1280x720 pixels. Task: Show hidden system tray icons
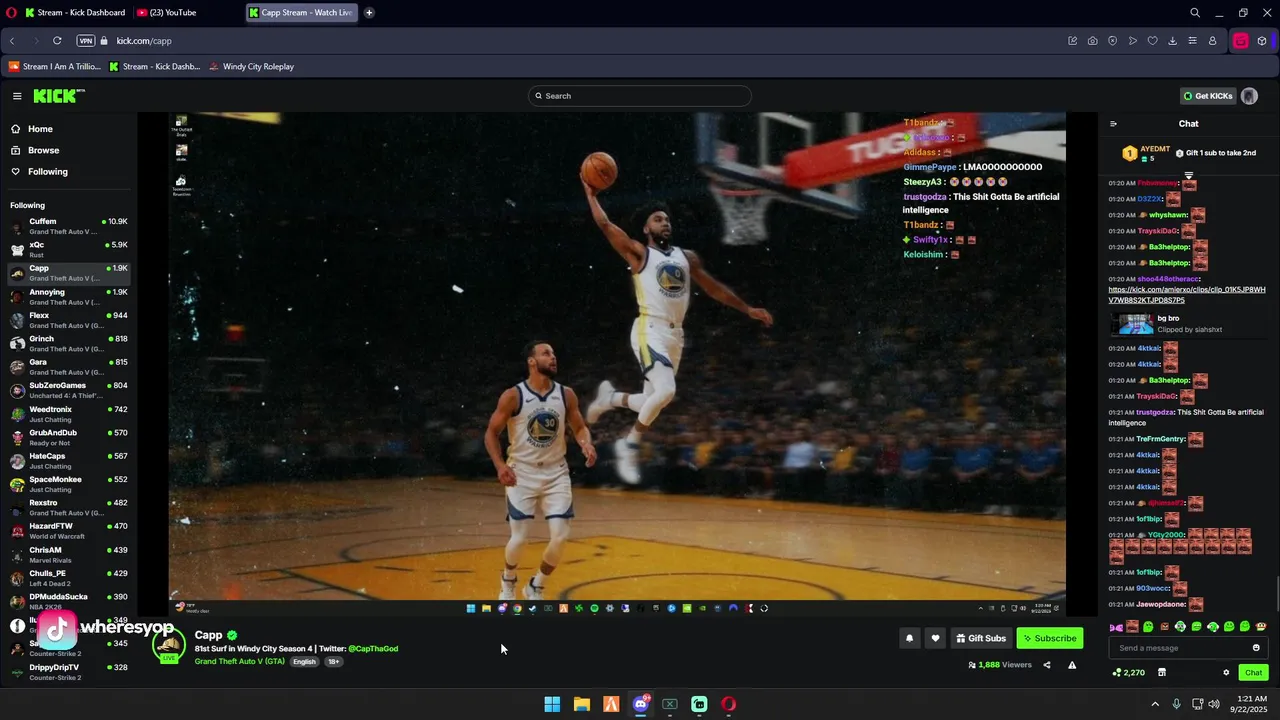coord(1155,704)
